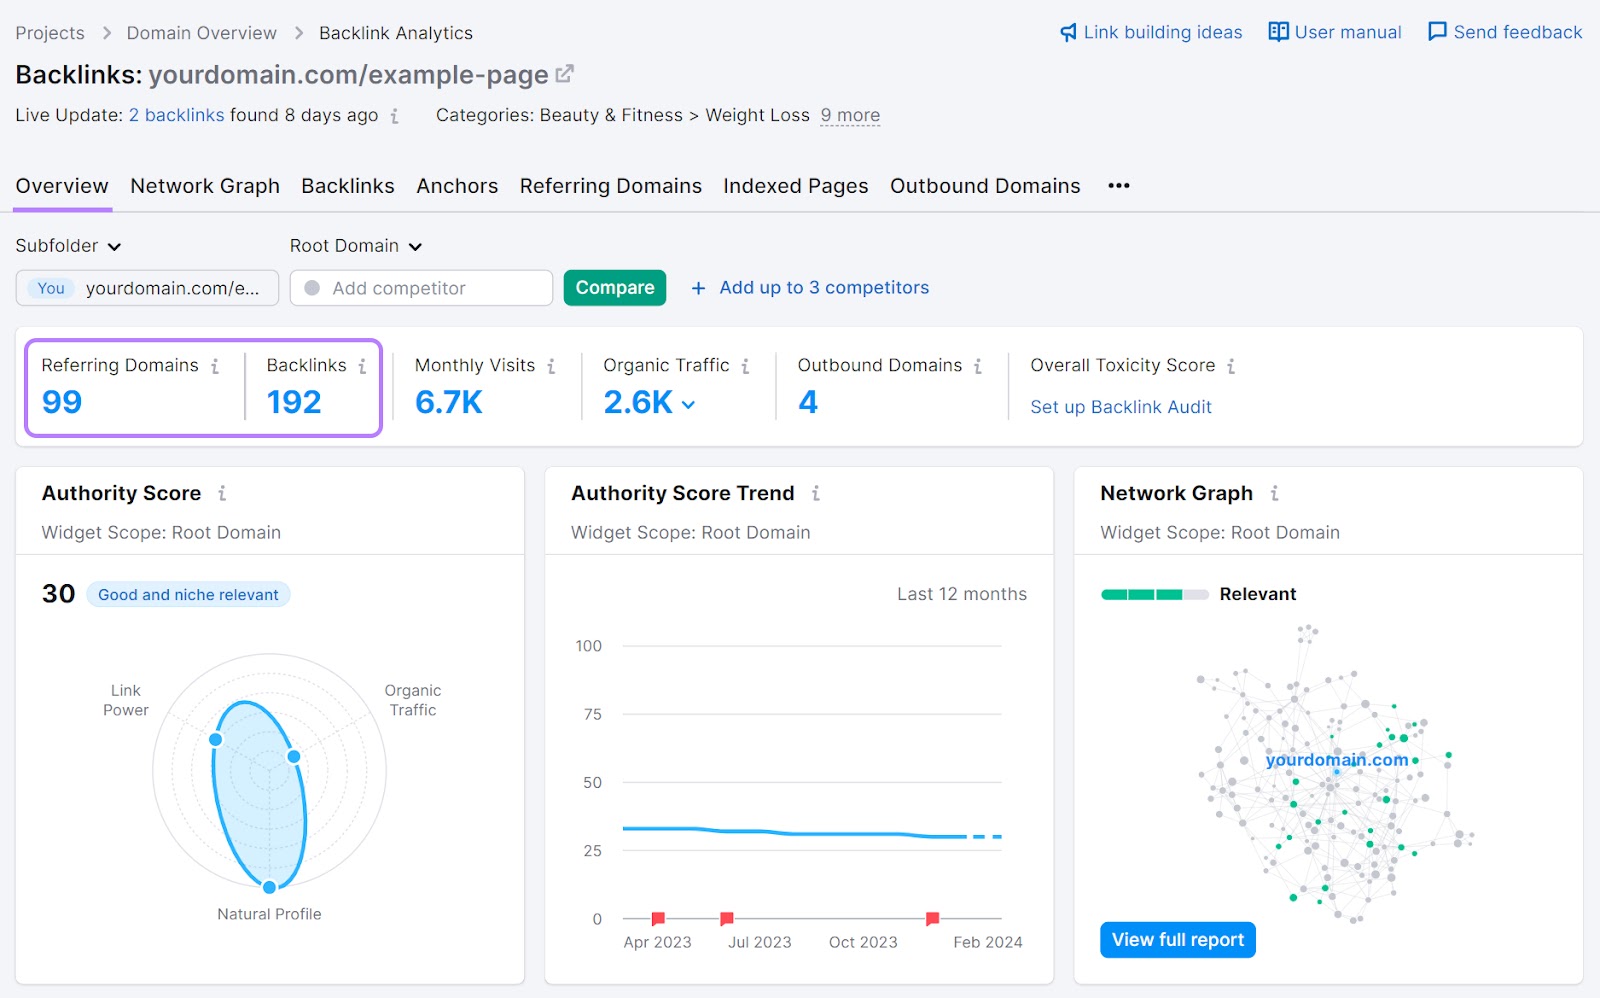This screenshot has height=998, width=1600.
Task: Show info icon for Monthly Visits
Action: (551, 366)
